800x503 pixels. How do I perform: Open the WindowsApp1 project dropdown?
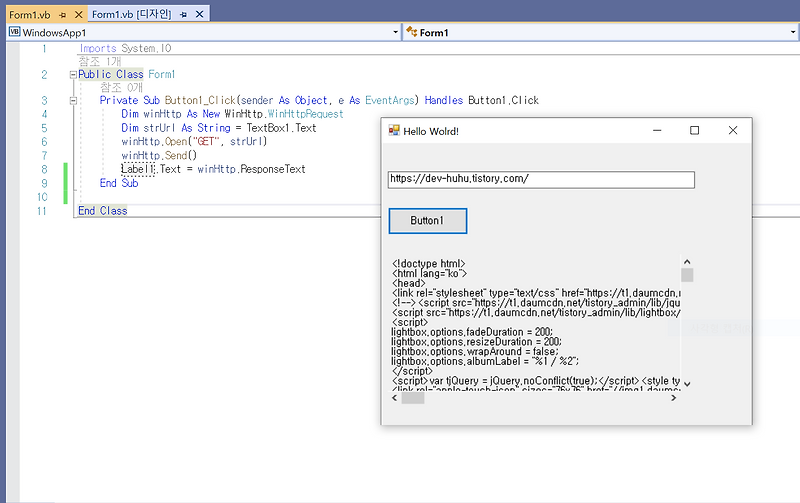(395, 33)
